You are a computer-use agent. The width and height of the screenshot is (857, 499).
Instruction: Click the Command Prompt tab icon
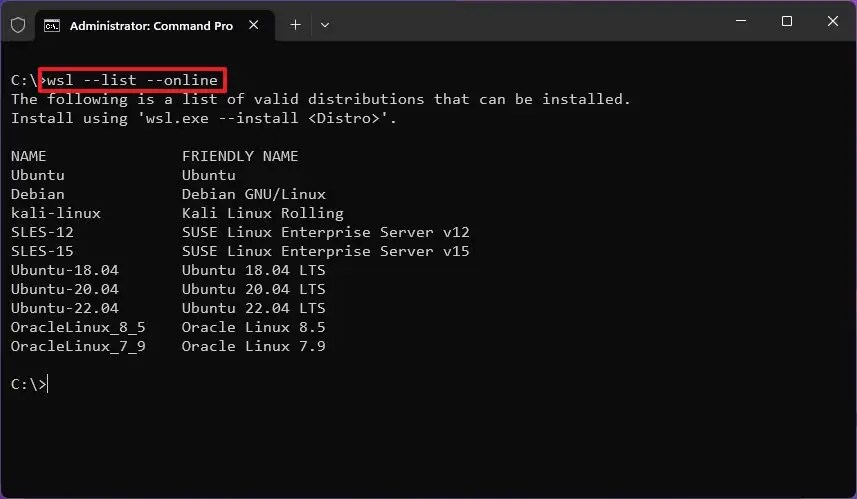pyautogui.click(x=52, y=26)
